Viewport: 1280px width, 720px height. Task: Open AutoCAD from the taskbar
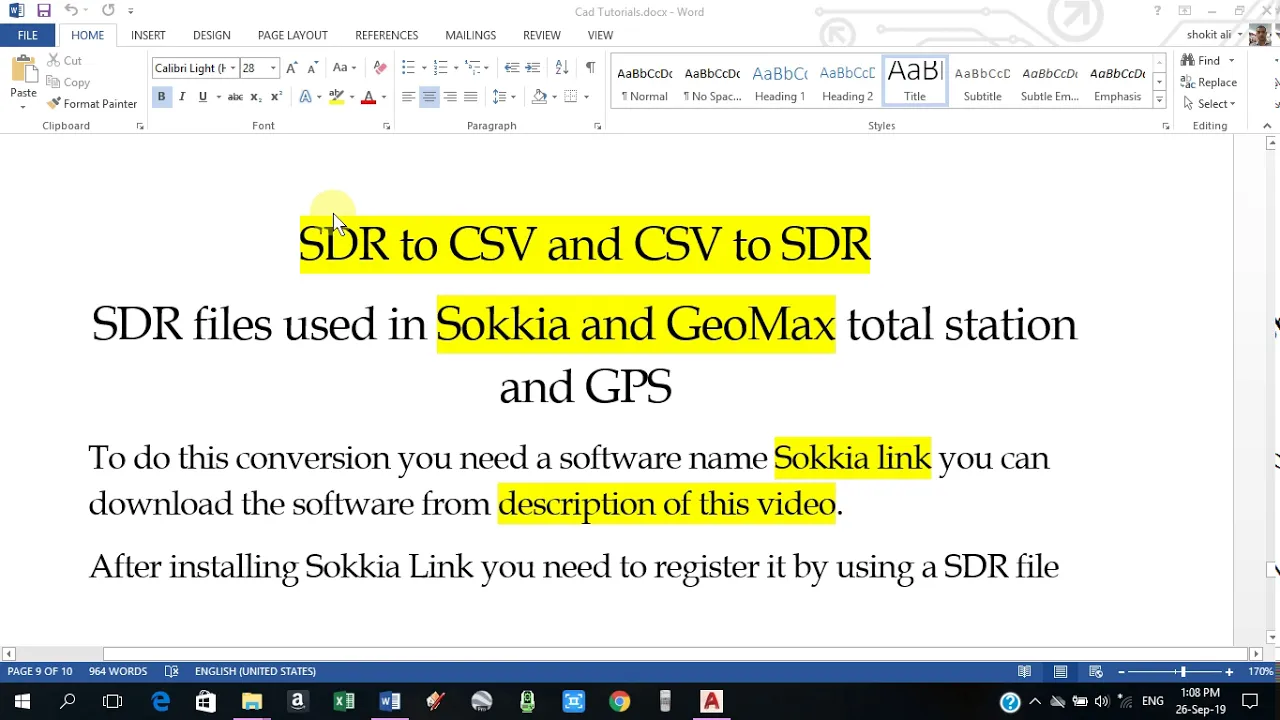pos(711,702)
